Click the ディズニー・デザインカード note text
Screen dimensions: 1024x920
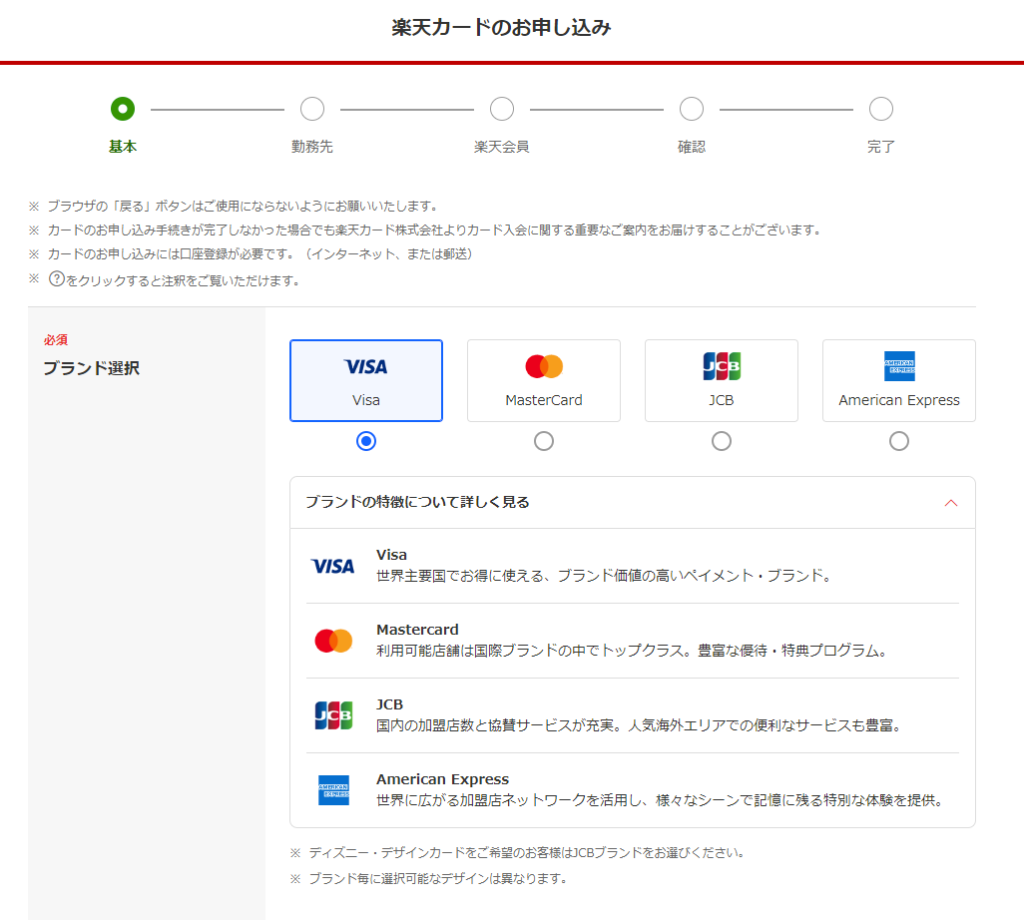point(526,853)
